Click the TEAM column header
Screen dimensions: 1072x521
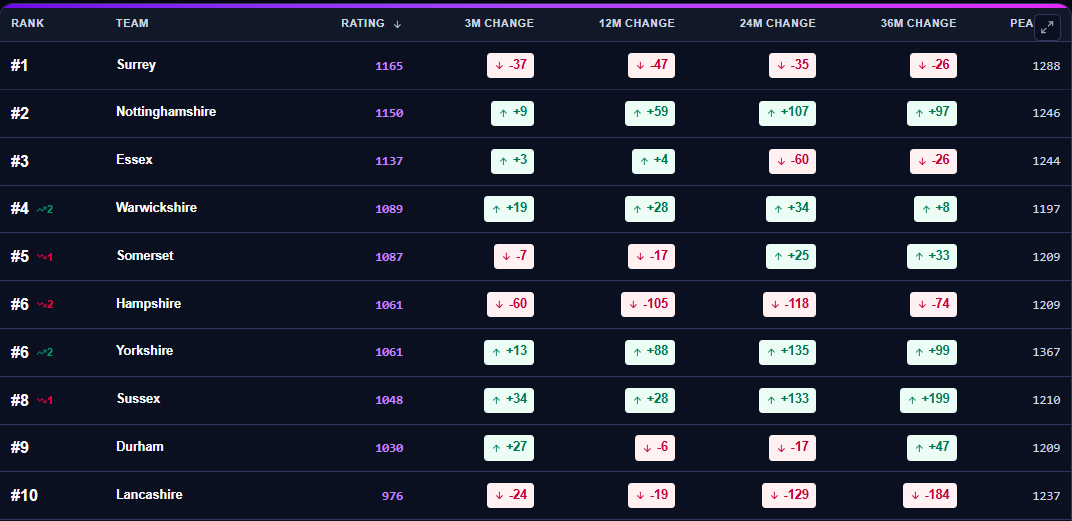[132, 23]
